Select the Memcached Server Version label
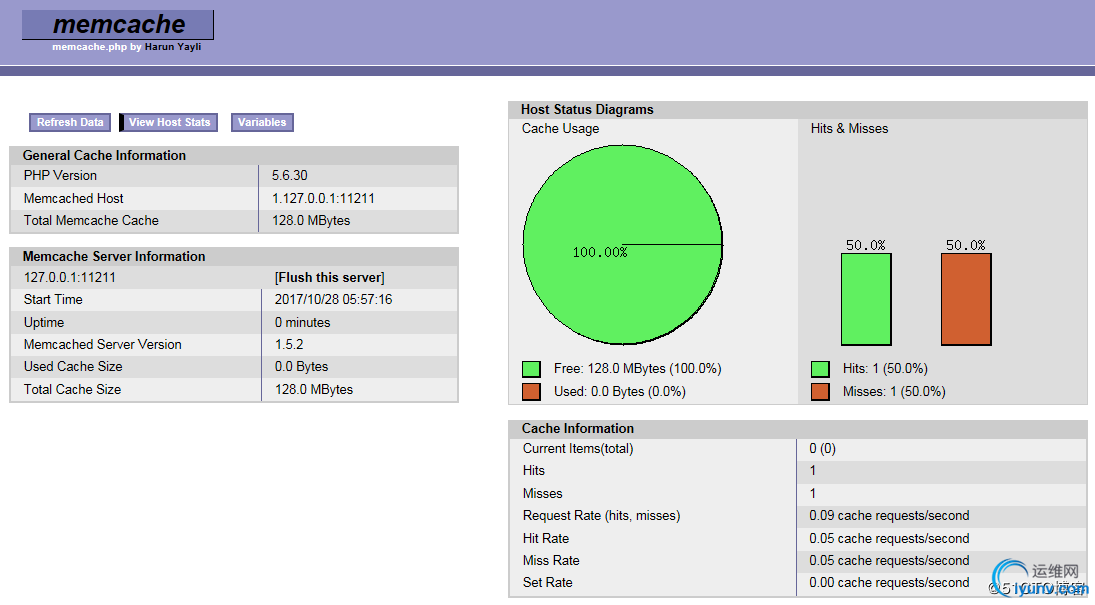Viewport: 1095px width, 605px height. [103, 344]
